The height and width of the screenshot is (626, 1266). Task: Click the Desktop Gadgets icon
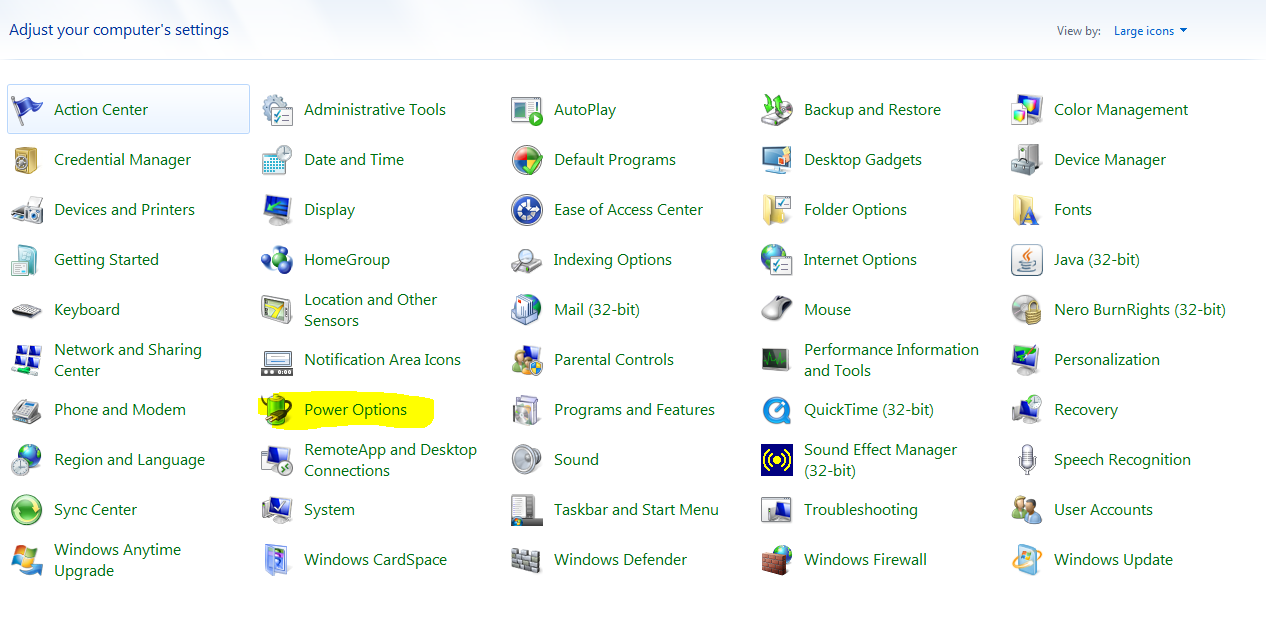[x=777, y=159]
